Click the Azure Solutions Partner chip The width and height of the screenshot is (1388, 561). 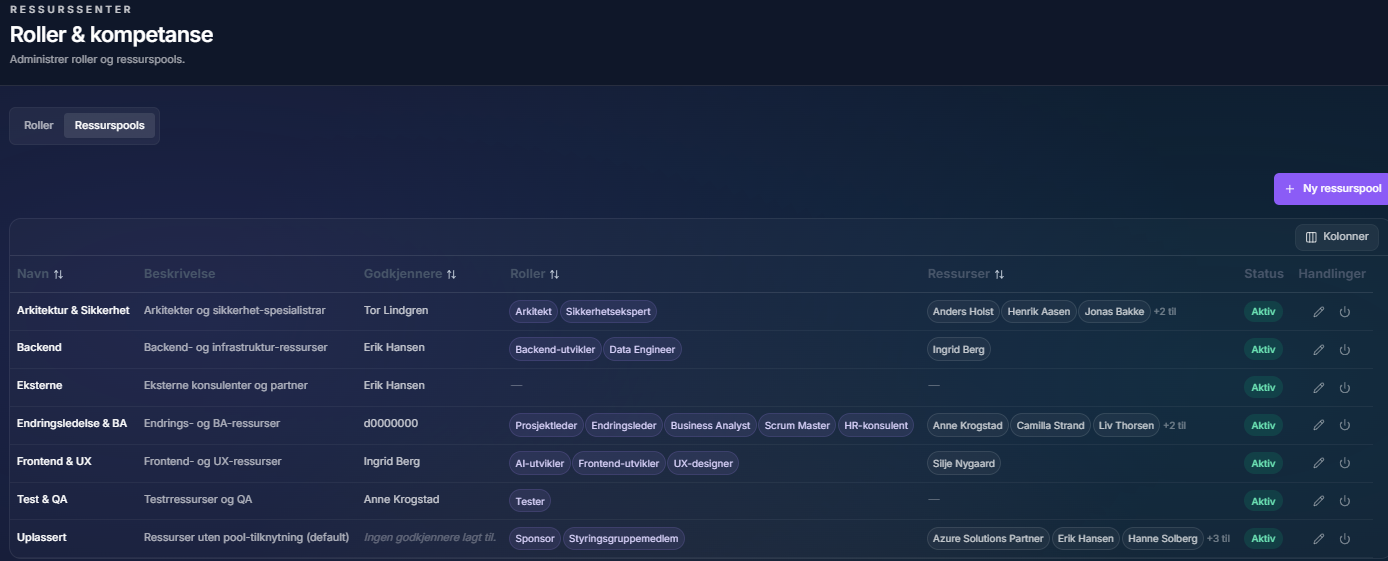pyautogui.click(x=988, y=539)
